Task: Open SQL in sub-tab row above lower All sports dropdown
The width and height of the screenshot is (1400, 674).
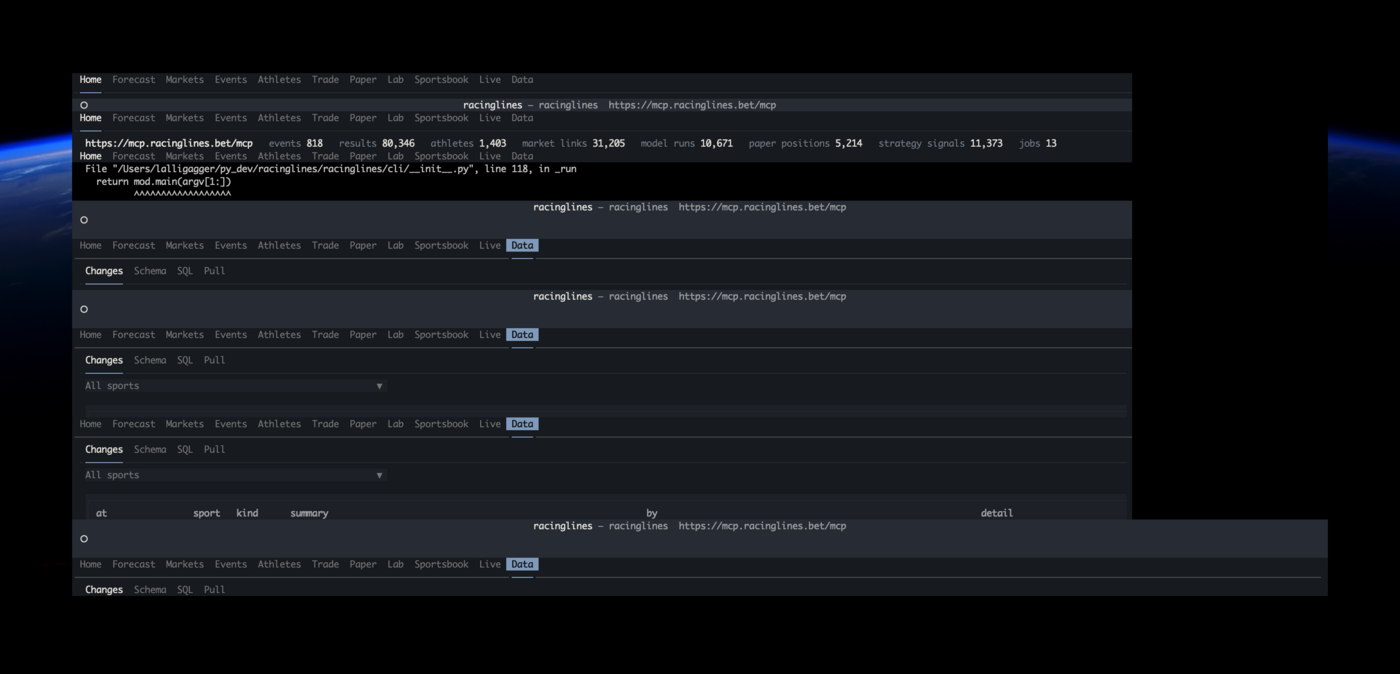Action: 185,449
